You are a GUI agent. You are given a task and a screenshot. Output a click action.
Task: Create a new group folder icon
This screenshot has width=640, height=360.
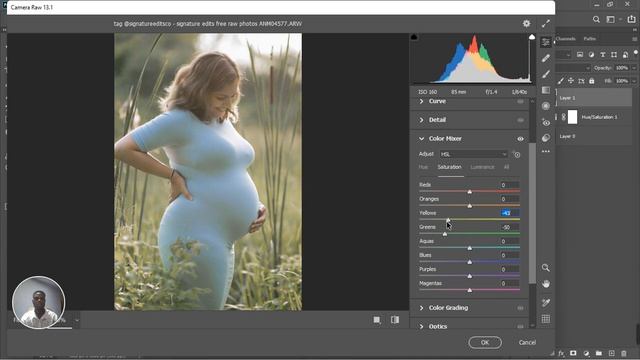pyautogui.click(x=599, y=353)
